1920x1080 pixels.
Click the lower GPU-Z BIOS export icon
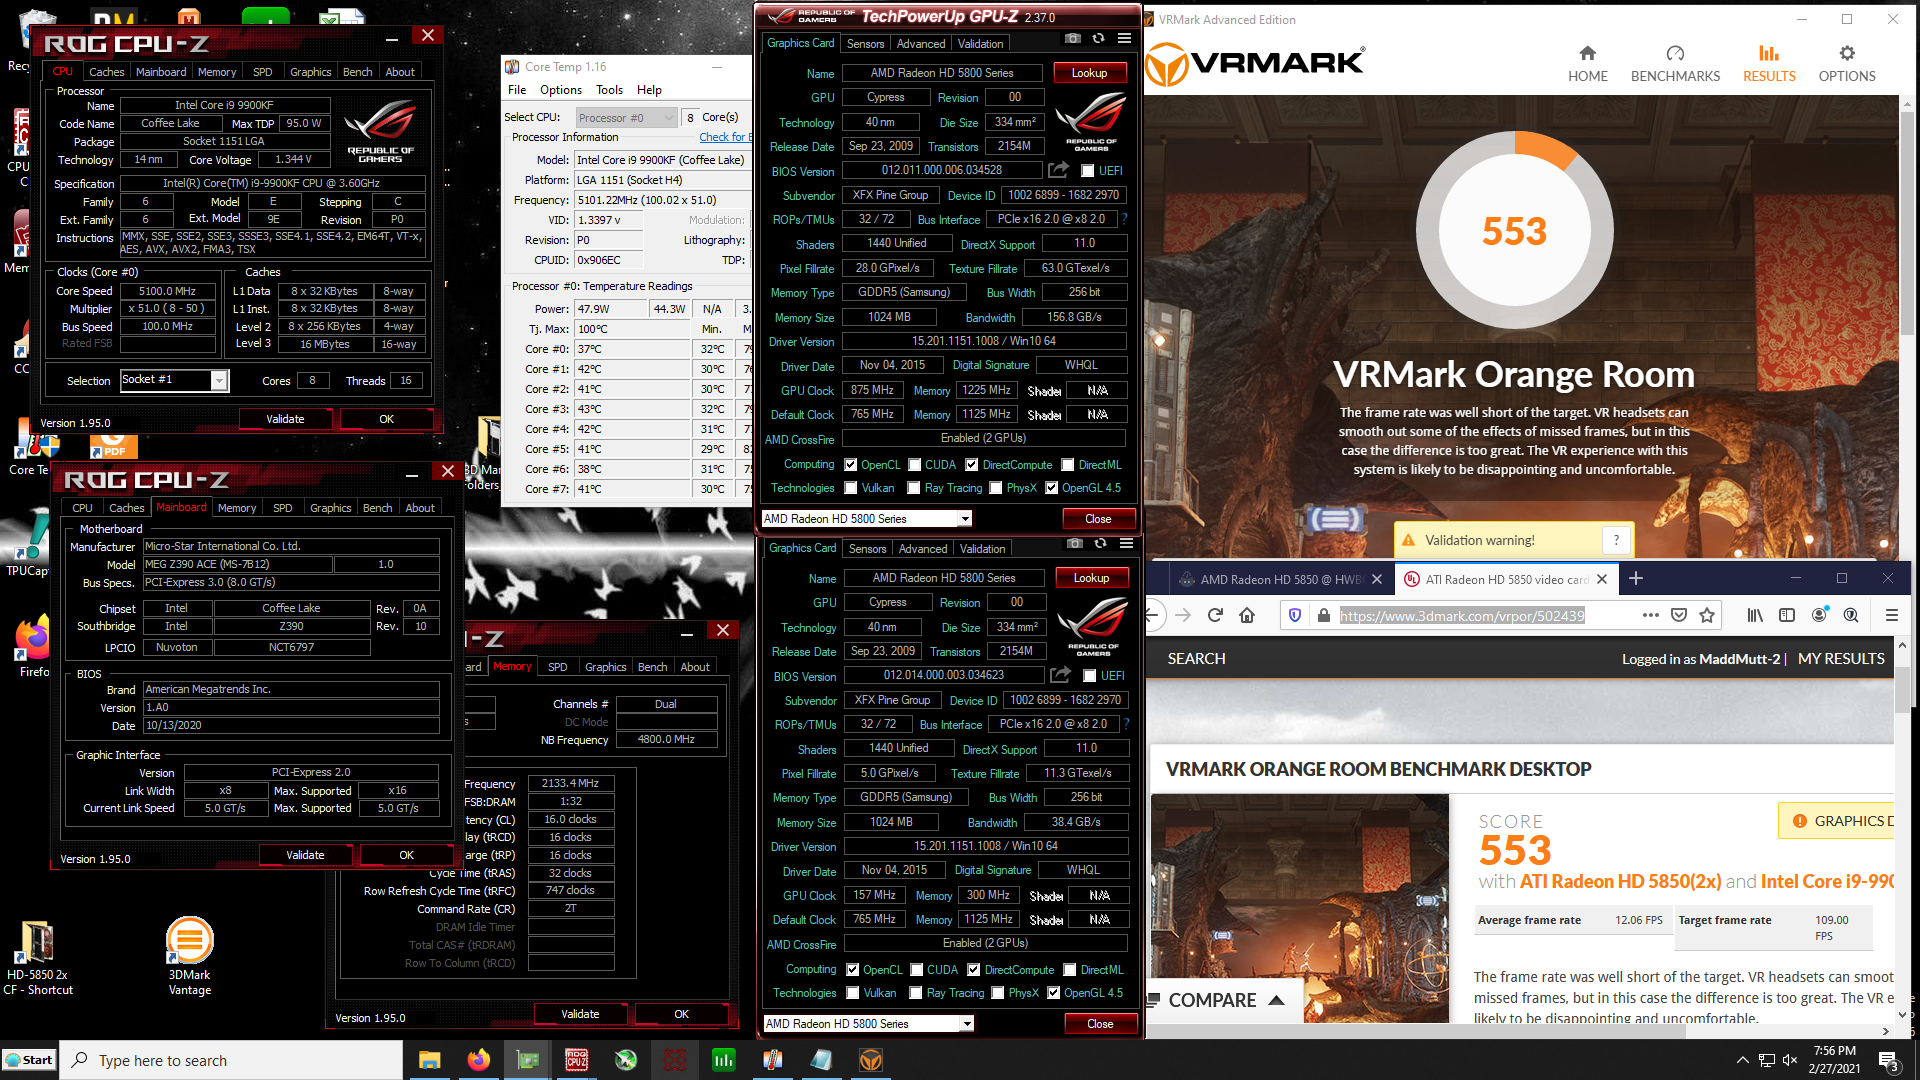tap(1060, 675)
